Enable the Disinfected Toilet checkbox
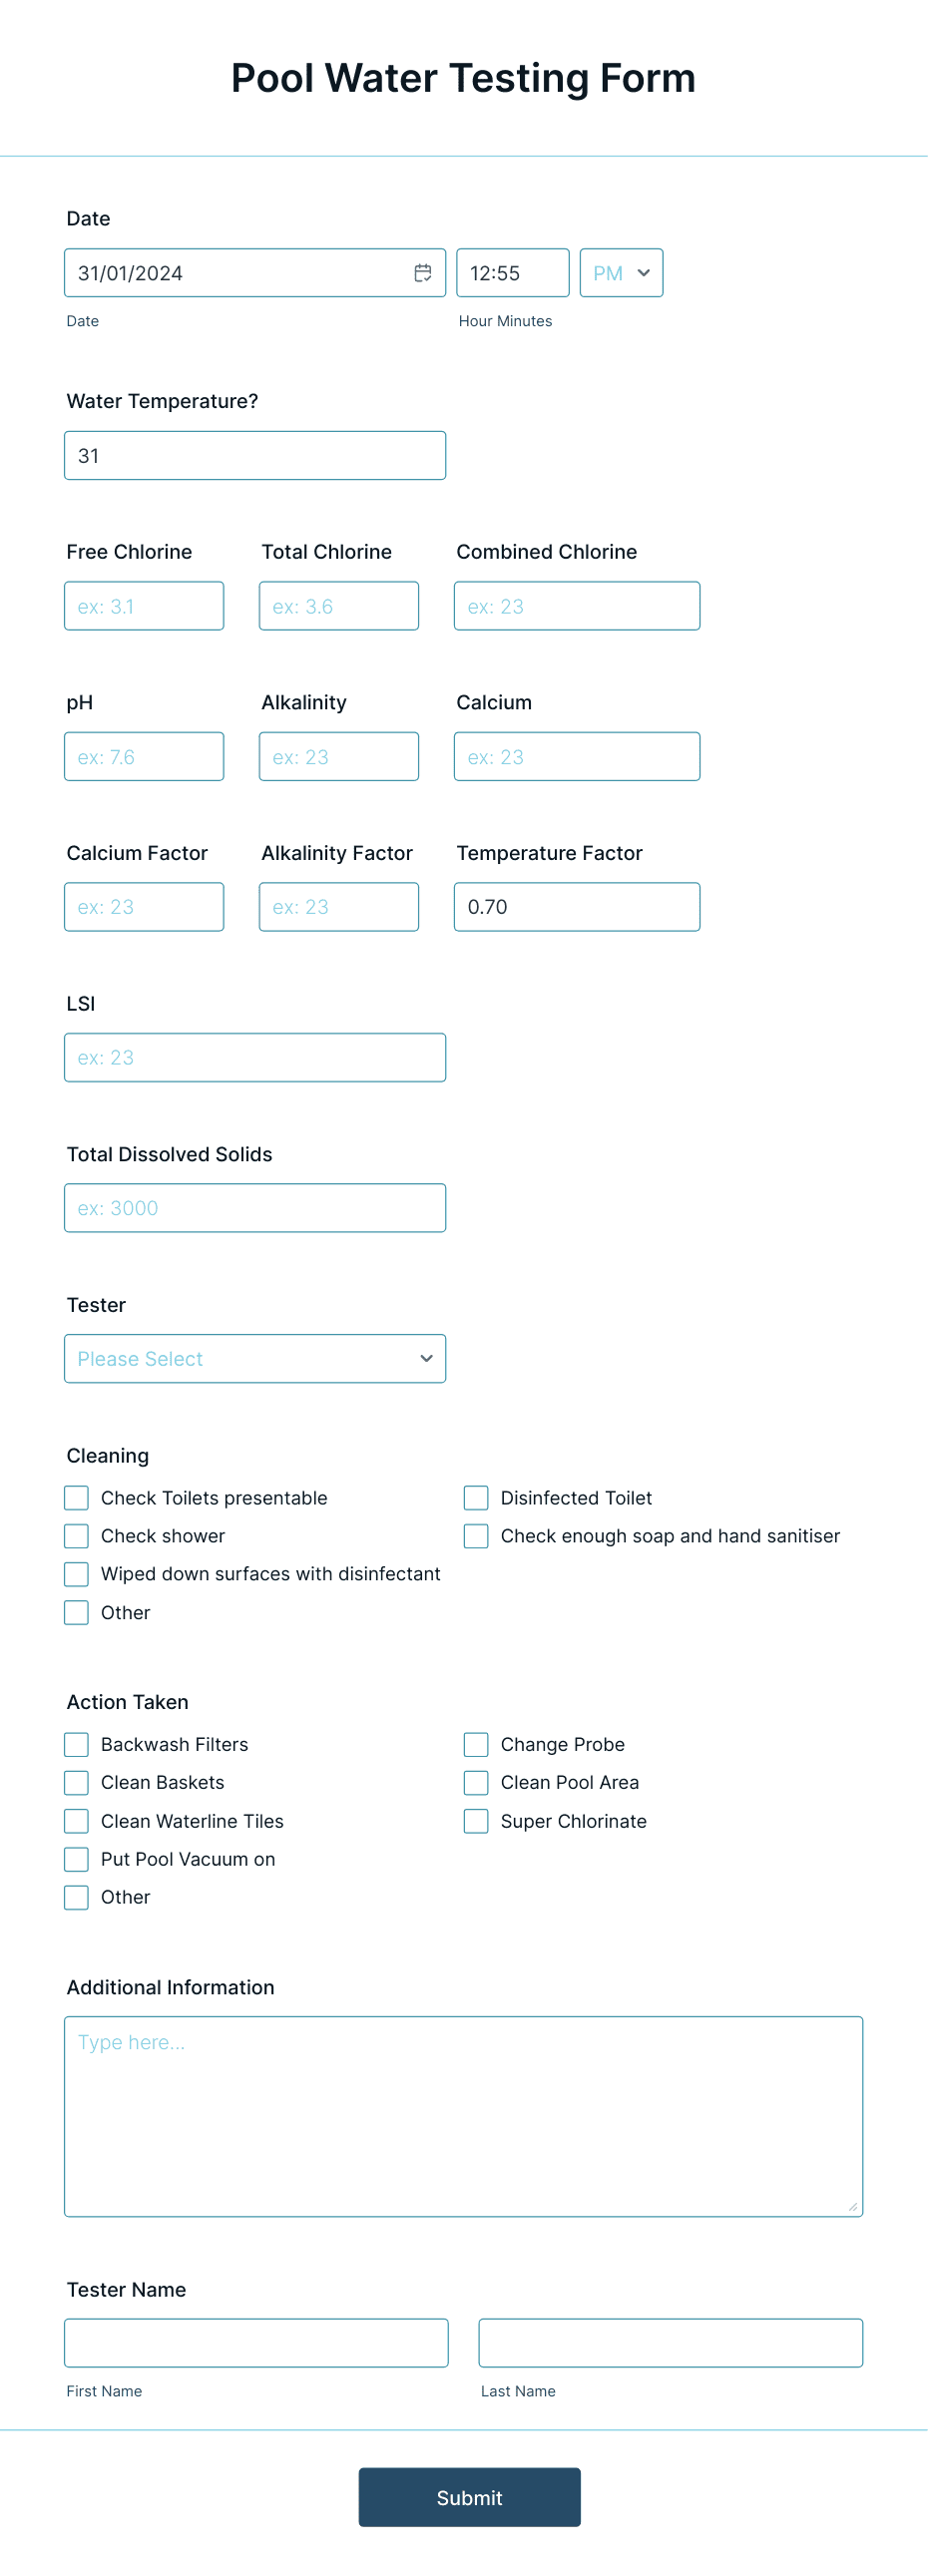The width and height of the screenshot is (928, 2576). [x=475, y=1497]
